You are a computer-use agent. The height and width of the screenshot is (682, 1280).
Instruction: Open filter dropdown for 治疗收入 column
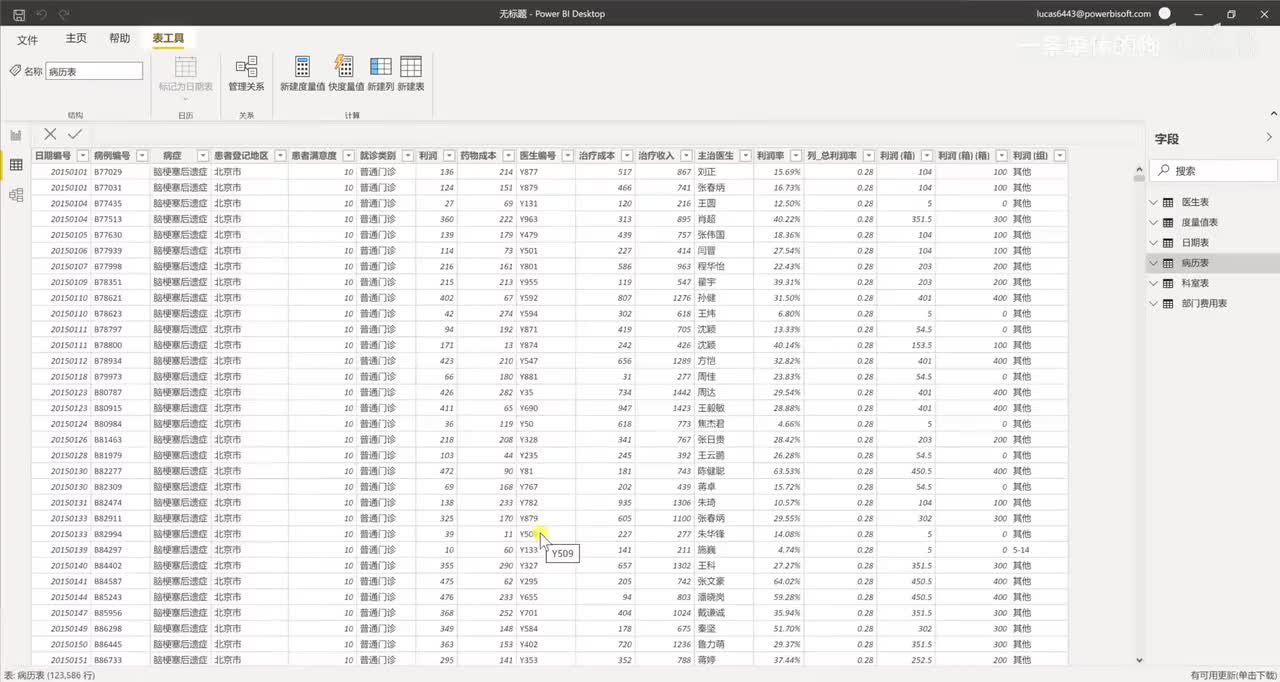[x=685, y=156]
